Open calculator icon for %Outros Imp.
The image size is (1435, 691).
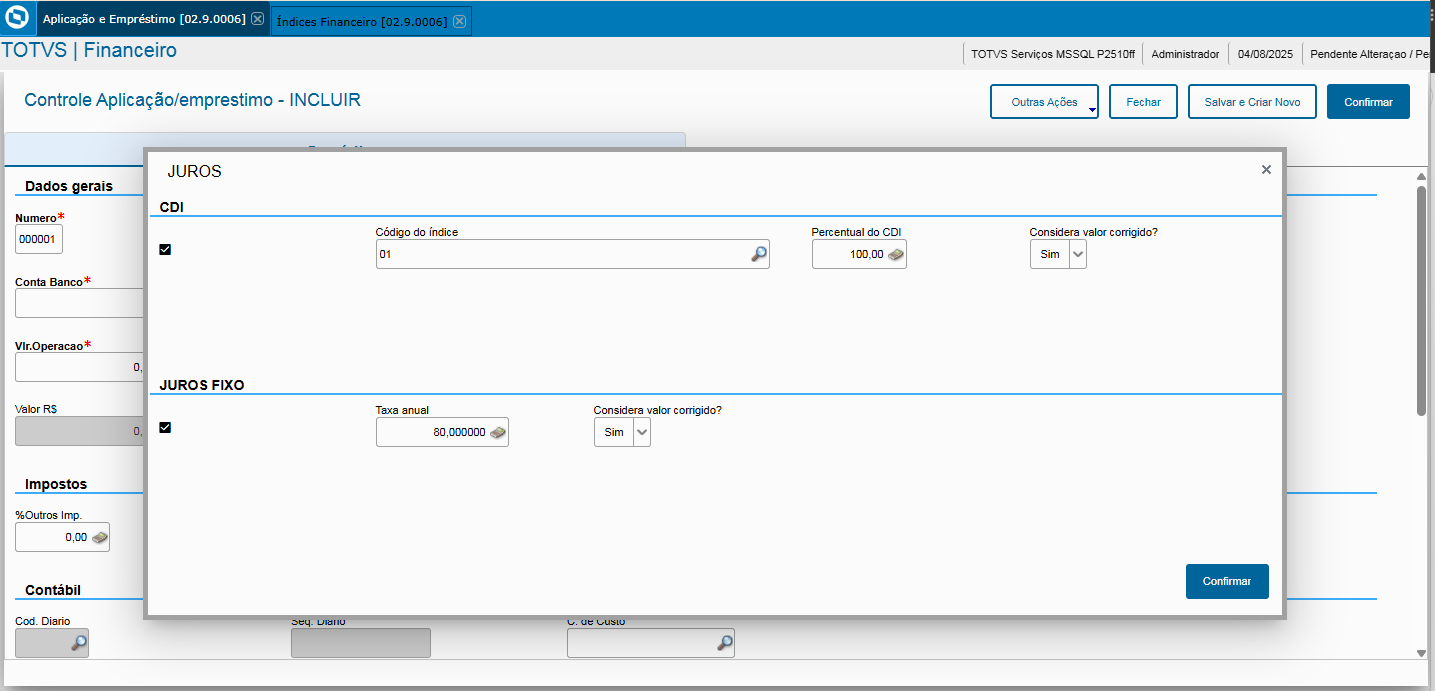(100, 537)
